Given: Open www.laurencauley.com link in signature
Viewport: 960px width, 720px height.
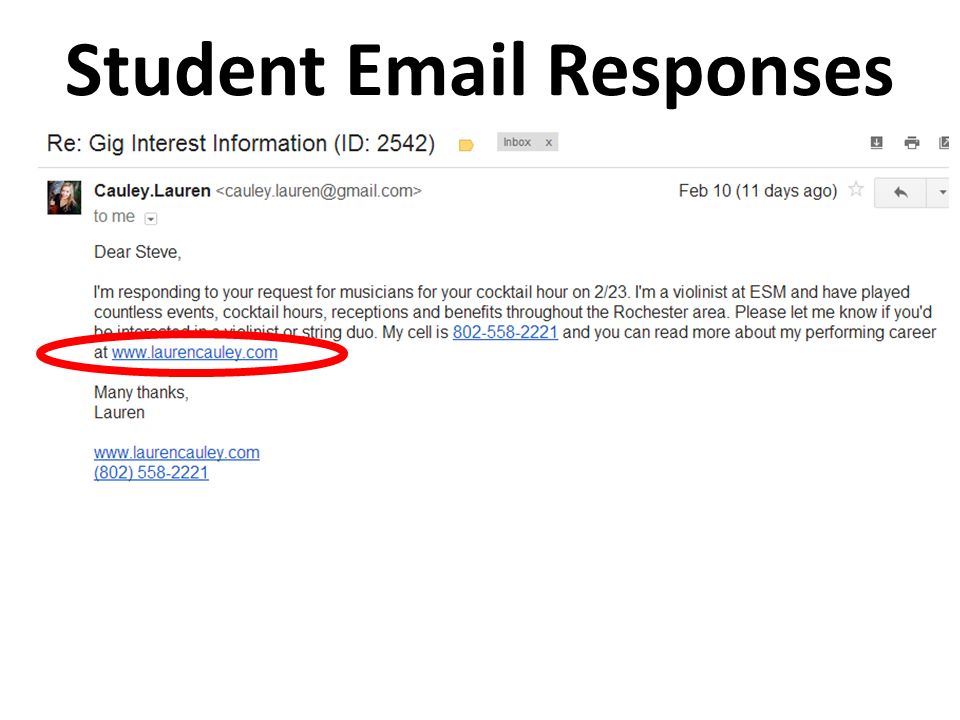Looking at the screenshot, I should 177,452.
